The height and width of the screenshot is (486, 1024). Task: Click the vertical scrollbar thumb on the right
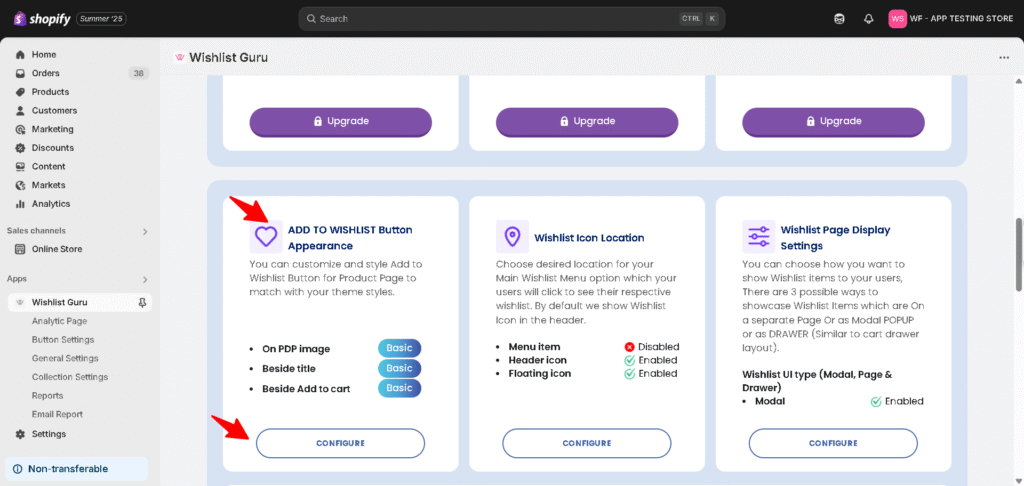tap(1018, 254)
